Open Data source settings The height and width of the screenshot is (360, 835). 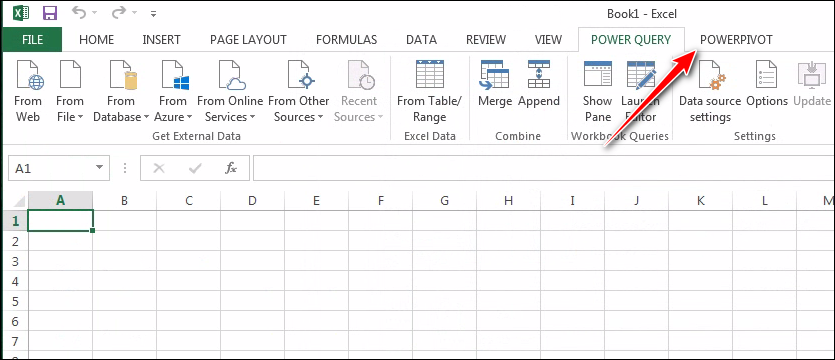710,91
